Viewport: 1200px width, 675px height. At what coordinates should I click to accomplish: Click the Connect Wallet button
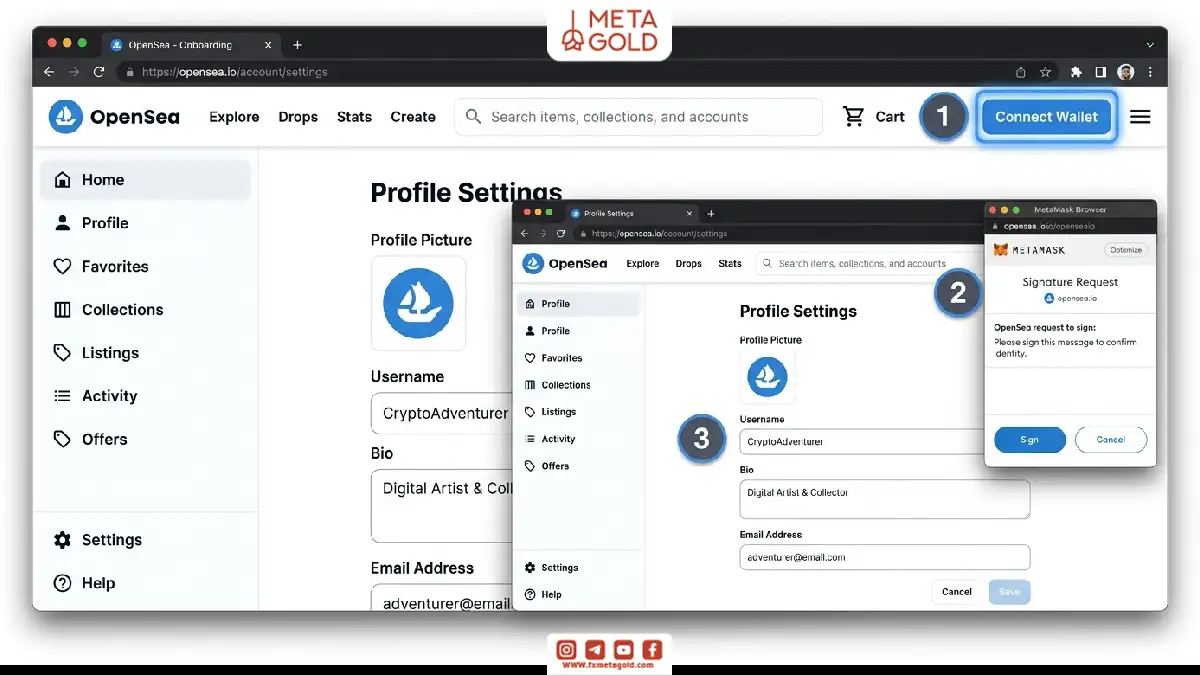click(1046, 117)
